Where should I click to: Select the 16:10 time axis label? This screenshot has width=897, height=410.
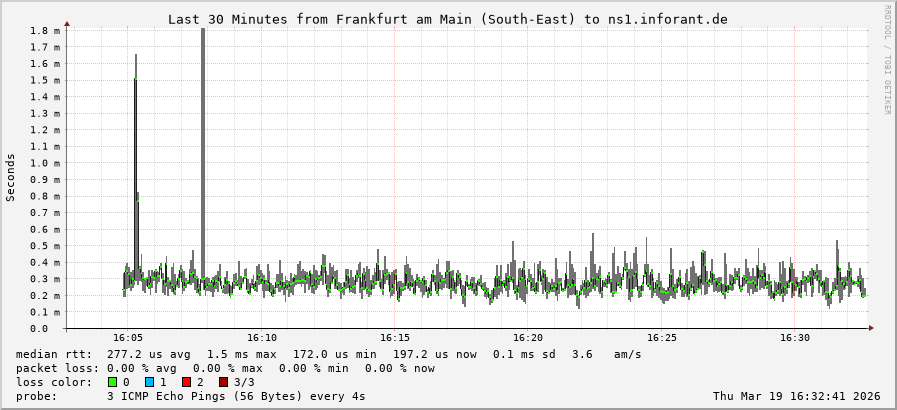[261, 338]
